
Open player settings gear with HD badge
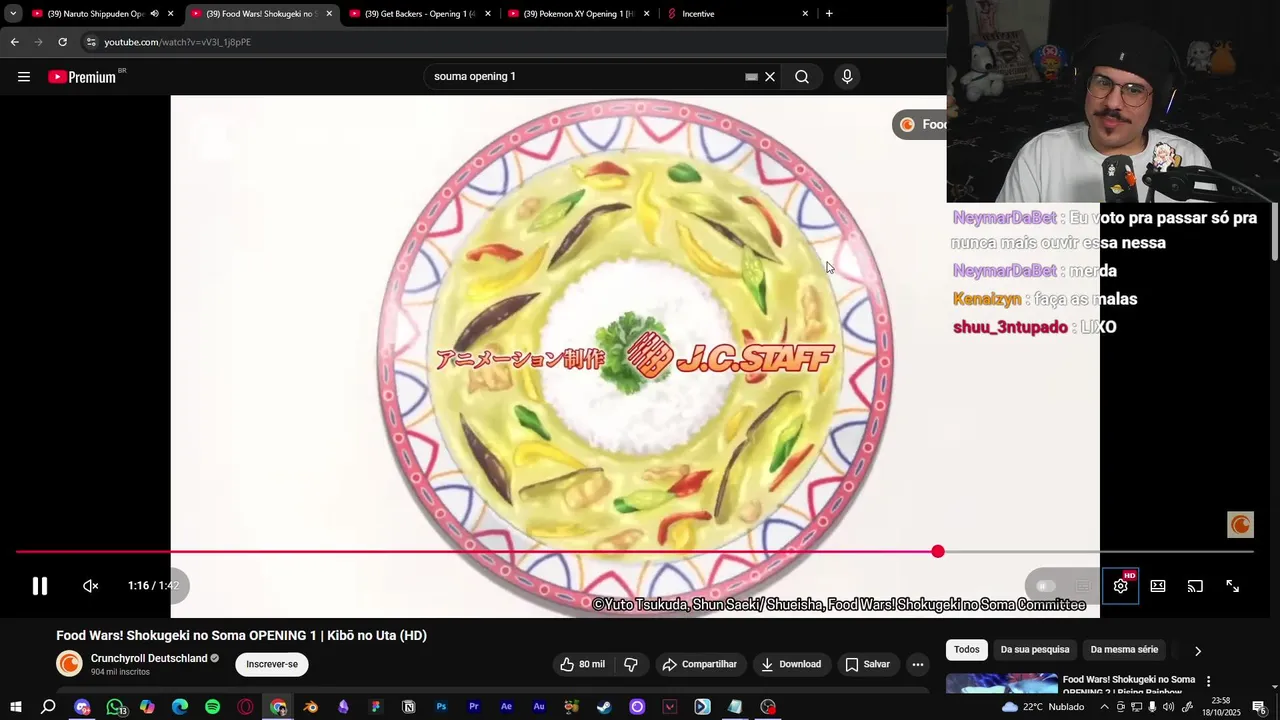click(1121, 586)
